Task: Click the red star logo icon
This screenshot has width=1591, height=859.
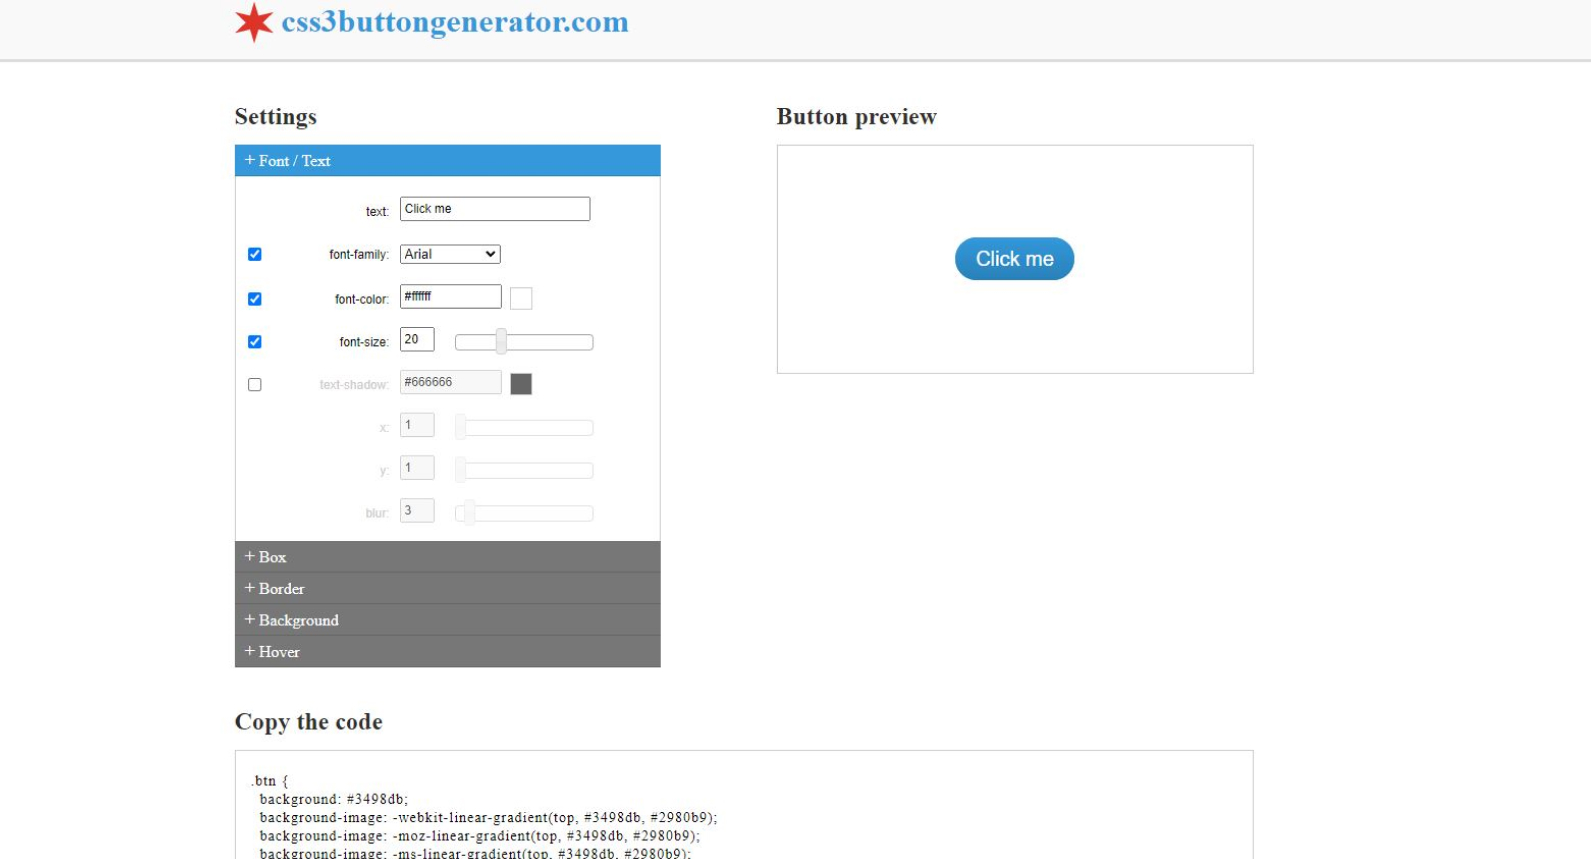Action: [254, 22]
